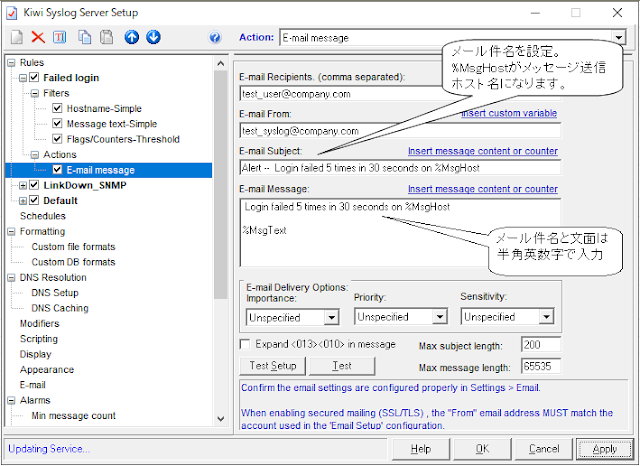640x466 pixels.
Task: Click the red X delete icon
Action: click(38, 38)
